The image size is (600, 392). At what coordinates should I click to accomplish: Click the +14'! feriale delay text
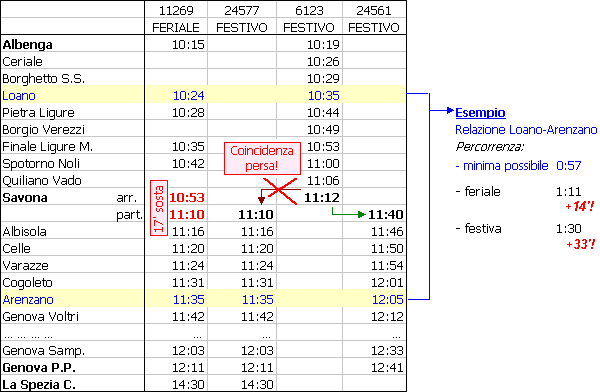pyautogui.click(x=580, y=206)
